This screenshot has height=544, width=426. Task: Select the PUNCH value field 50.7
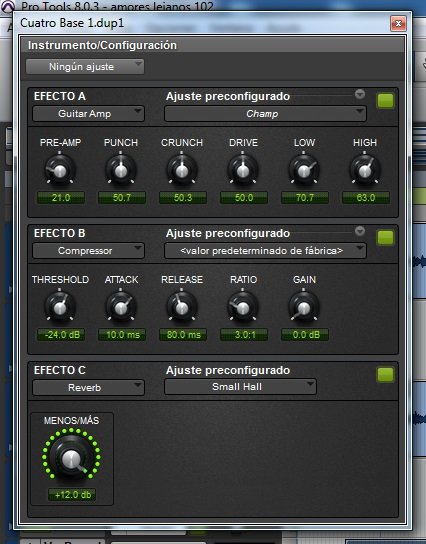122,198
